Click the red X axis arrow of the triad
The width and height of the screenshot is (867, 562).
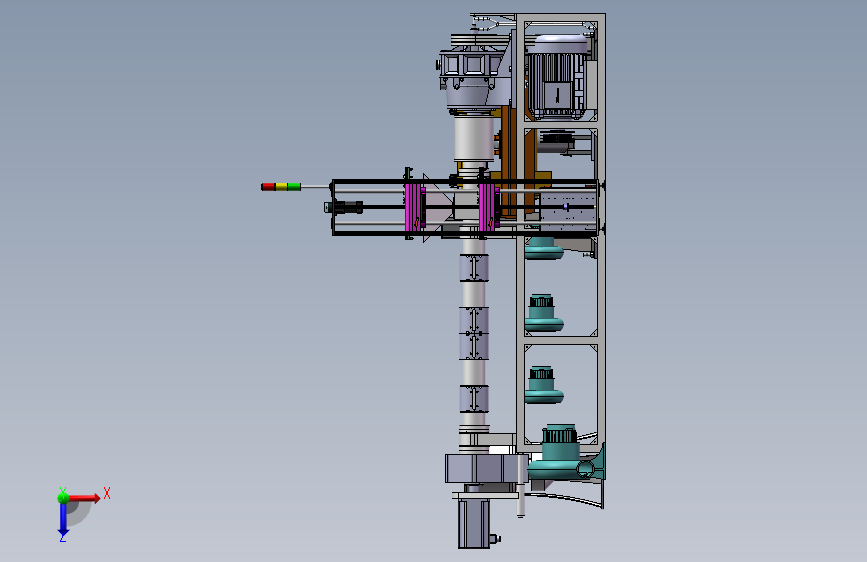click(84, 498)
